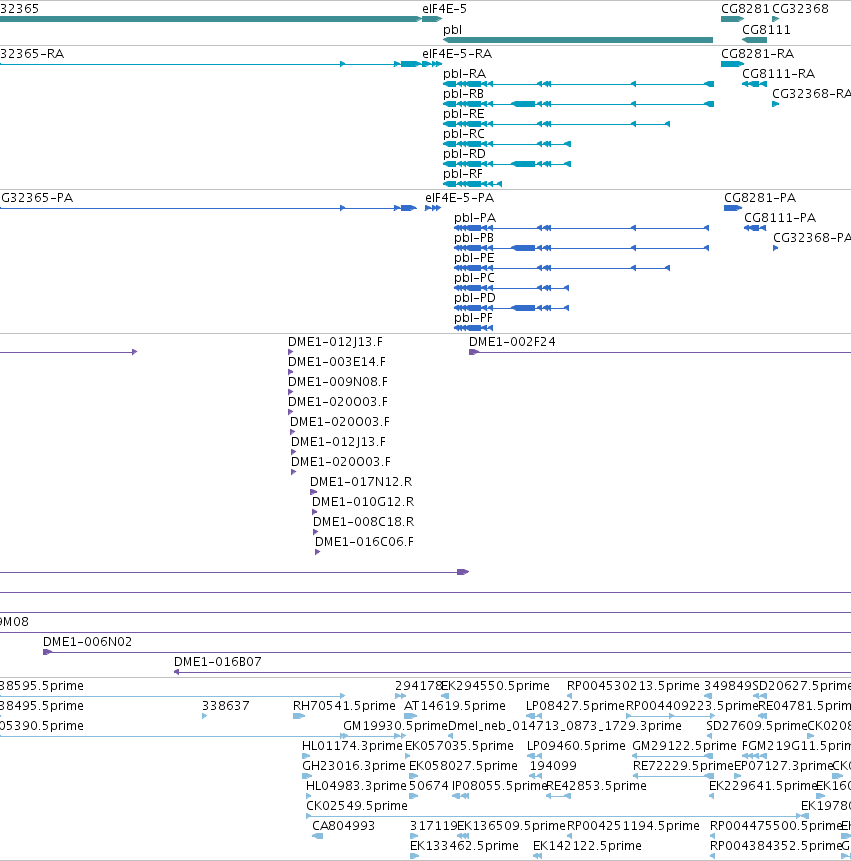Screen dimensions: 851x861
Task: Select EST LP09460.5prime
Action: click(576, 746)
